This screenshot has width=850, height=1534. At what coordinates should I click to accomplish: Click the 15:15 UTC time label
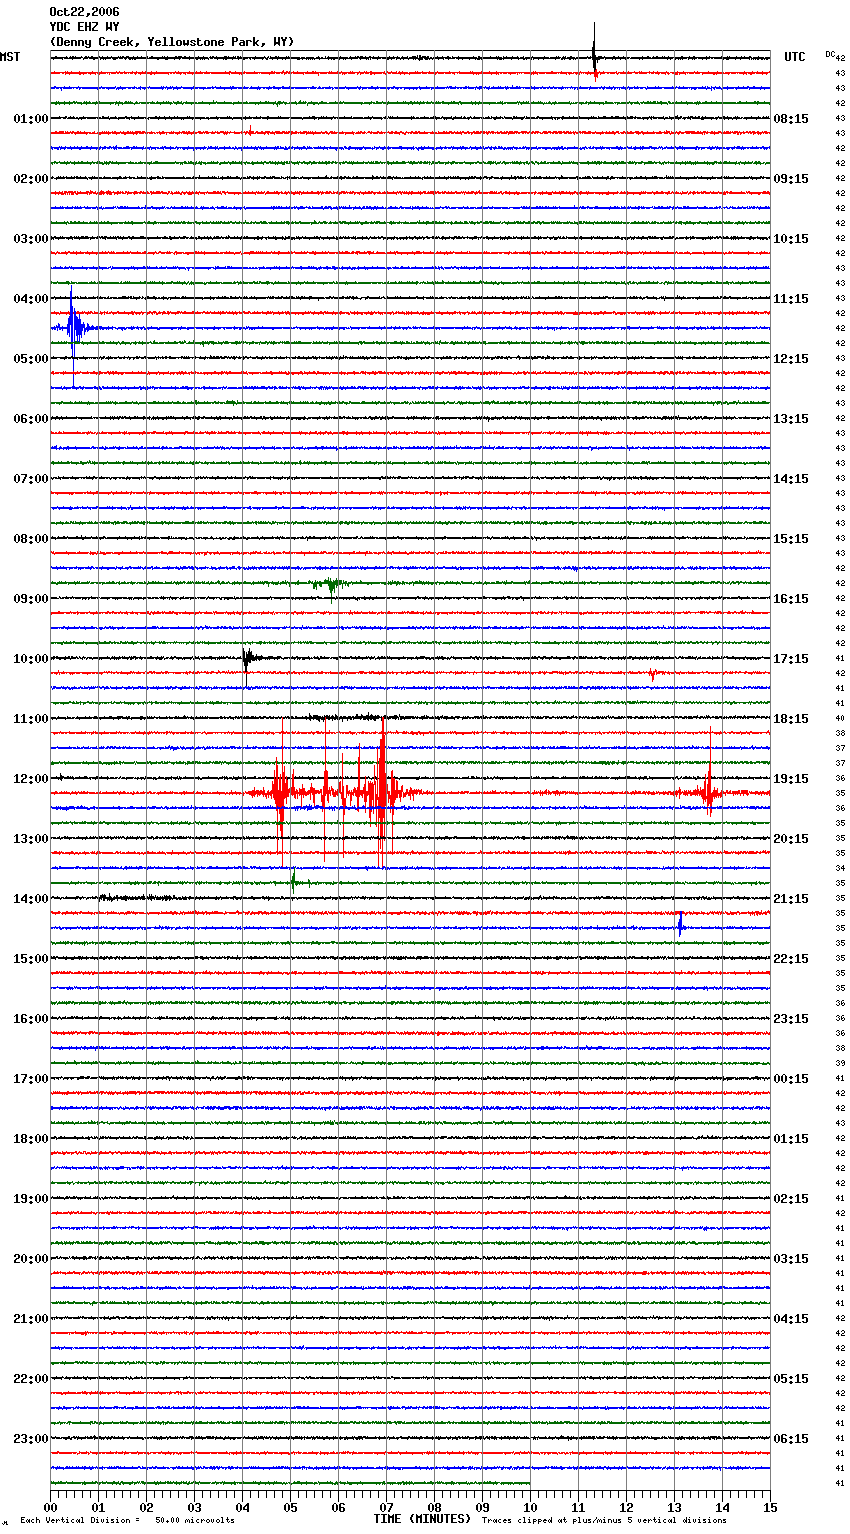click(x=791, y=539)
